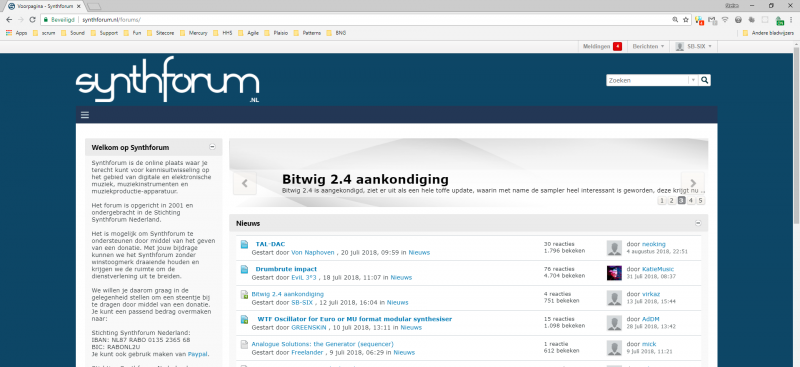Open Meldingen notifications
800x367 pixels.
(x=603, y=46)
